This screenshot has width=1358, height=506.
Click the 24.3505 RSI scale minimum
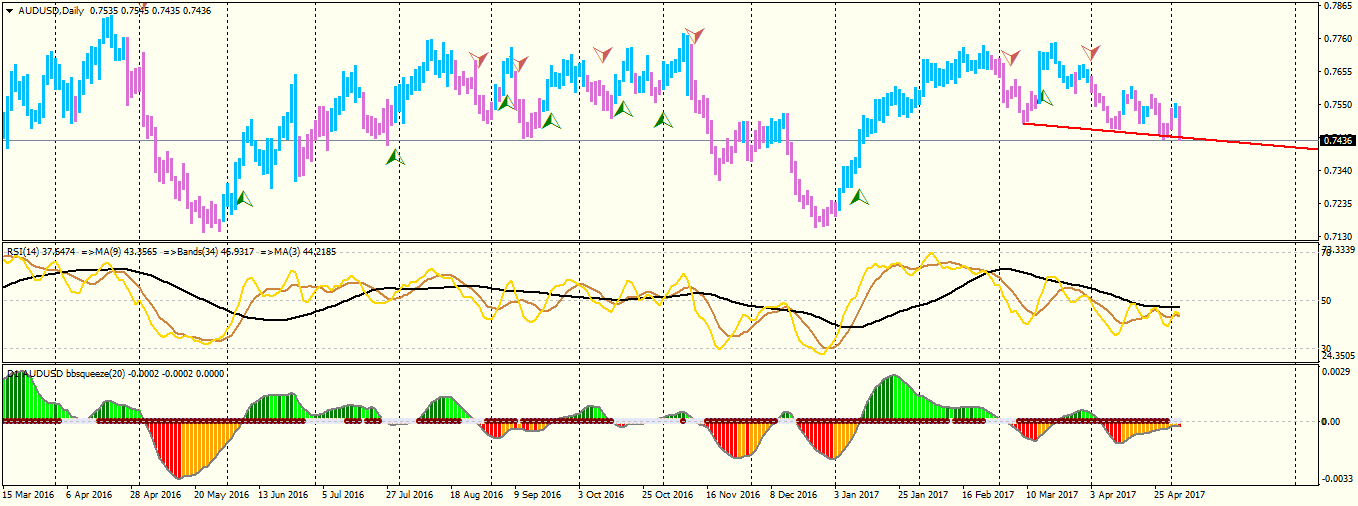point(1338,355)
